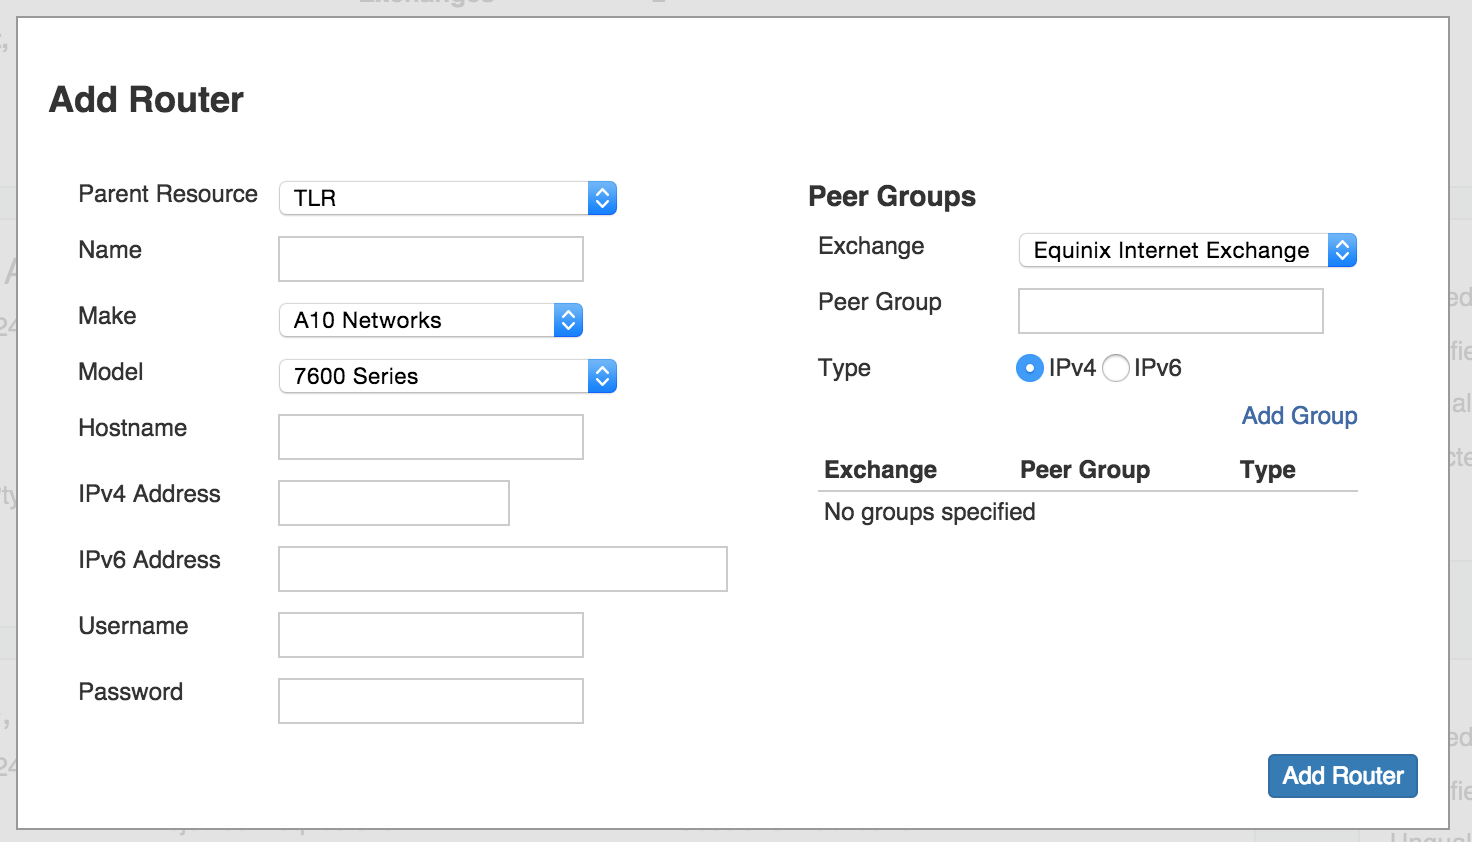1472x842 pixels.
Task: Click the Name input field
Action: click(x=430, y=259)
